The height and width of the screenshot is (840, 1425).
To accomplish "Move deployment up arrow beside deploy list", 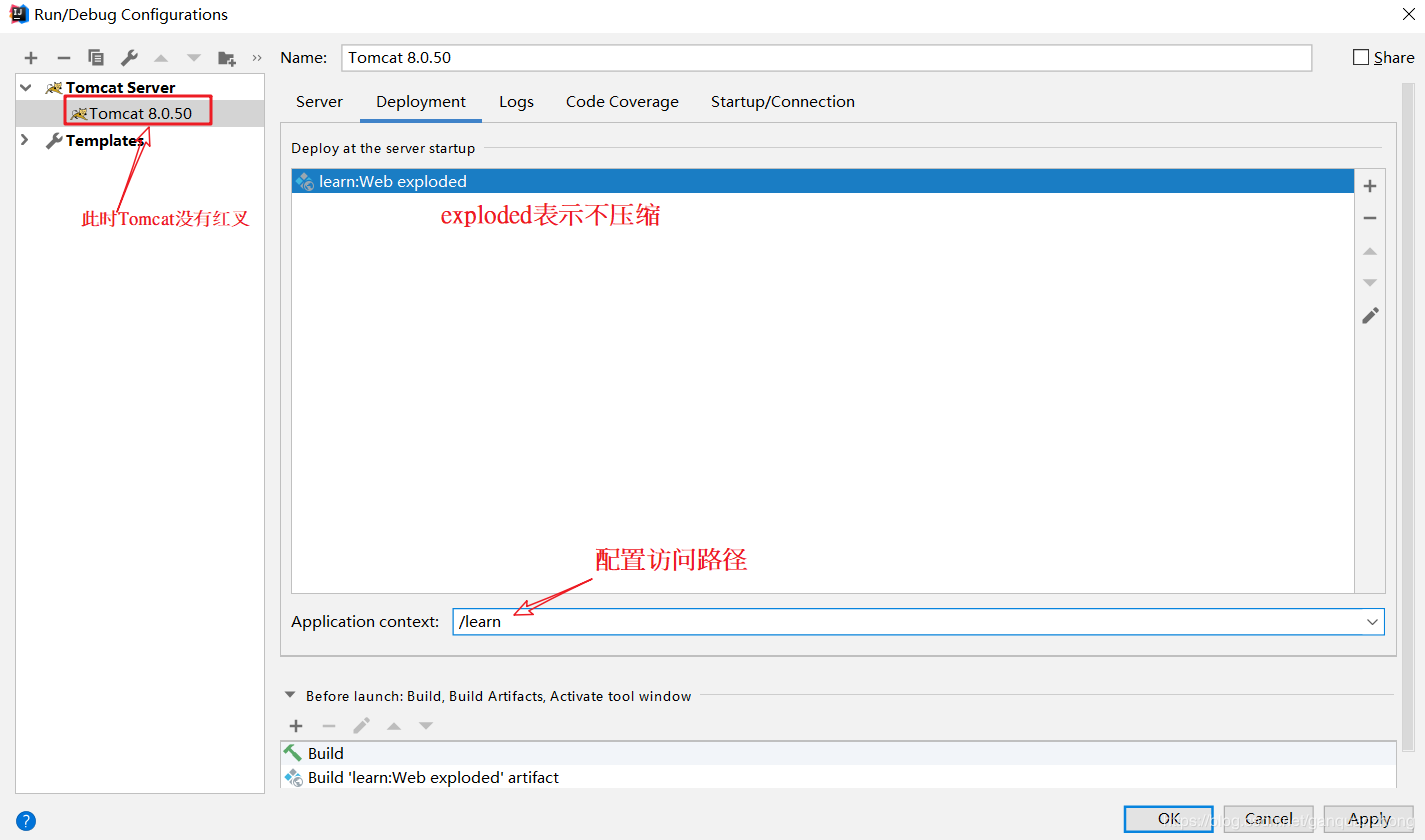I will point(1370,251).
